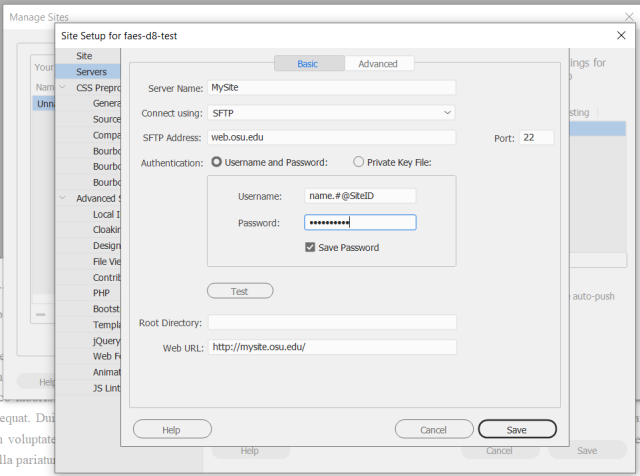This screenshot has height=476, width=640.
Task: Select the Web Fonts item
Action: pyautogui.click(x=107, y=356)
